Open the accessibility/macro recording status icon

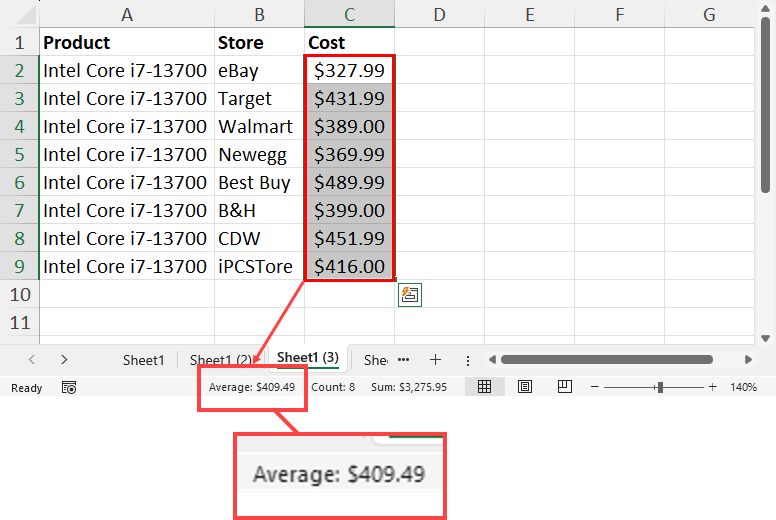pyautogui.click(x=69, y=387)
